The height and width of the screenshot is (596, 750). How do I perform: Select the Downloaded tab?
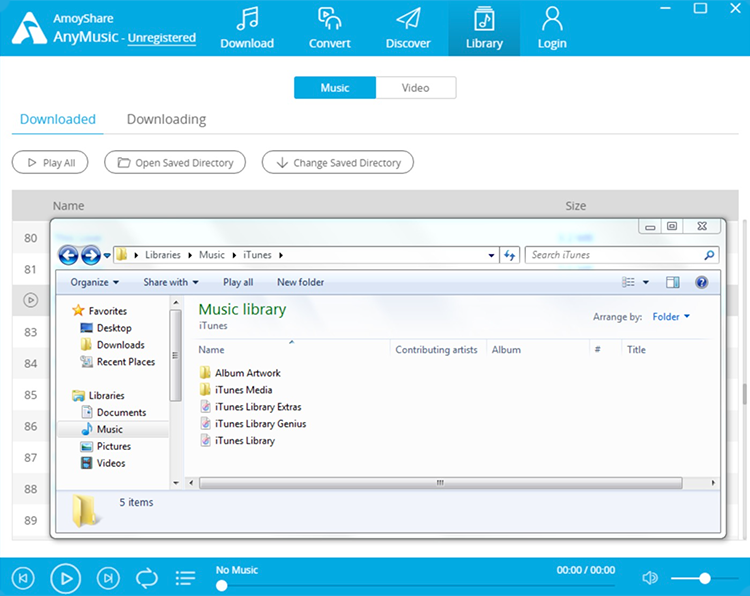tap(58, 119)
